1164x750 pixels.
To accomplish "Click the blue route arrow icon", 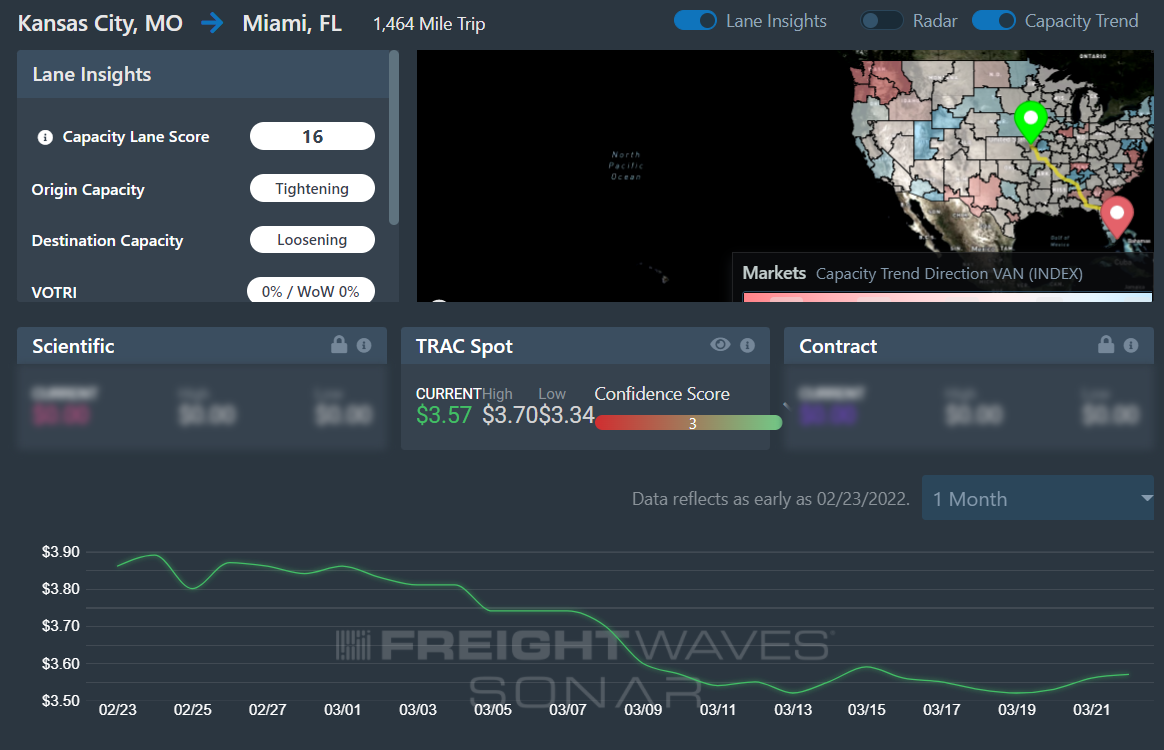I will [x=212, y=23].
